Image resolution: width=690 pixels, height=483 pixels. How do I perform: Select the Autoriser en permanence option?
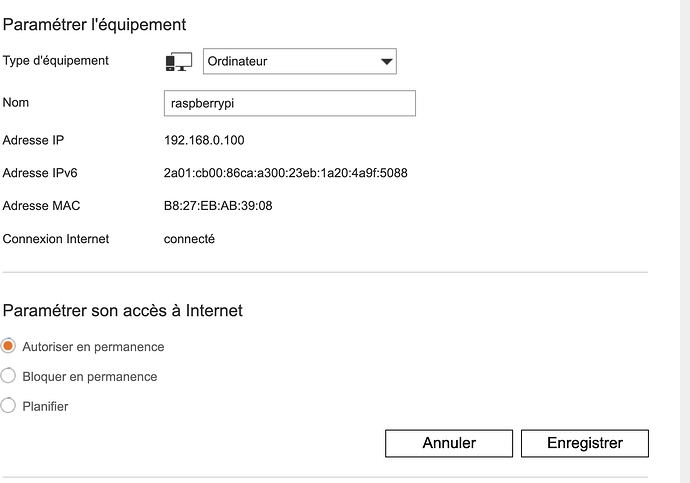(x=9, y=346)
